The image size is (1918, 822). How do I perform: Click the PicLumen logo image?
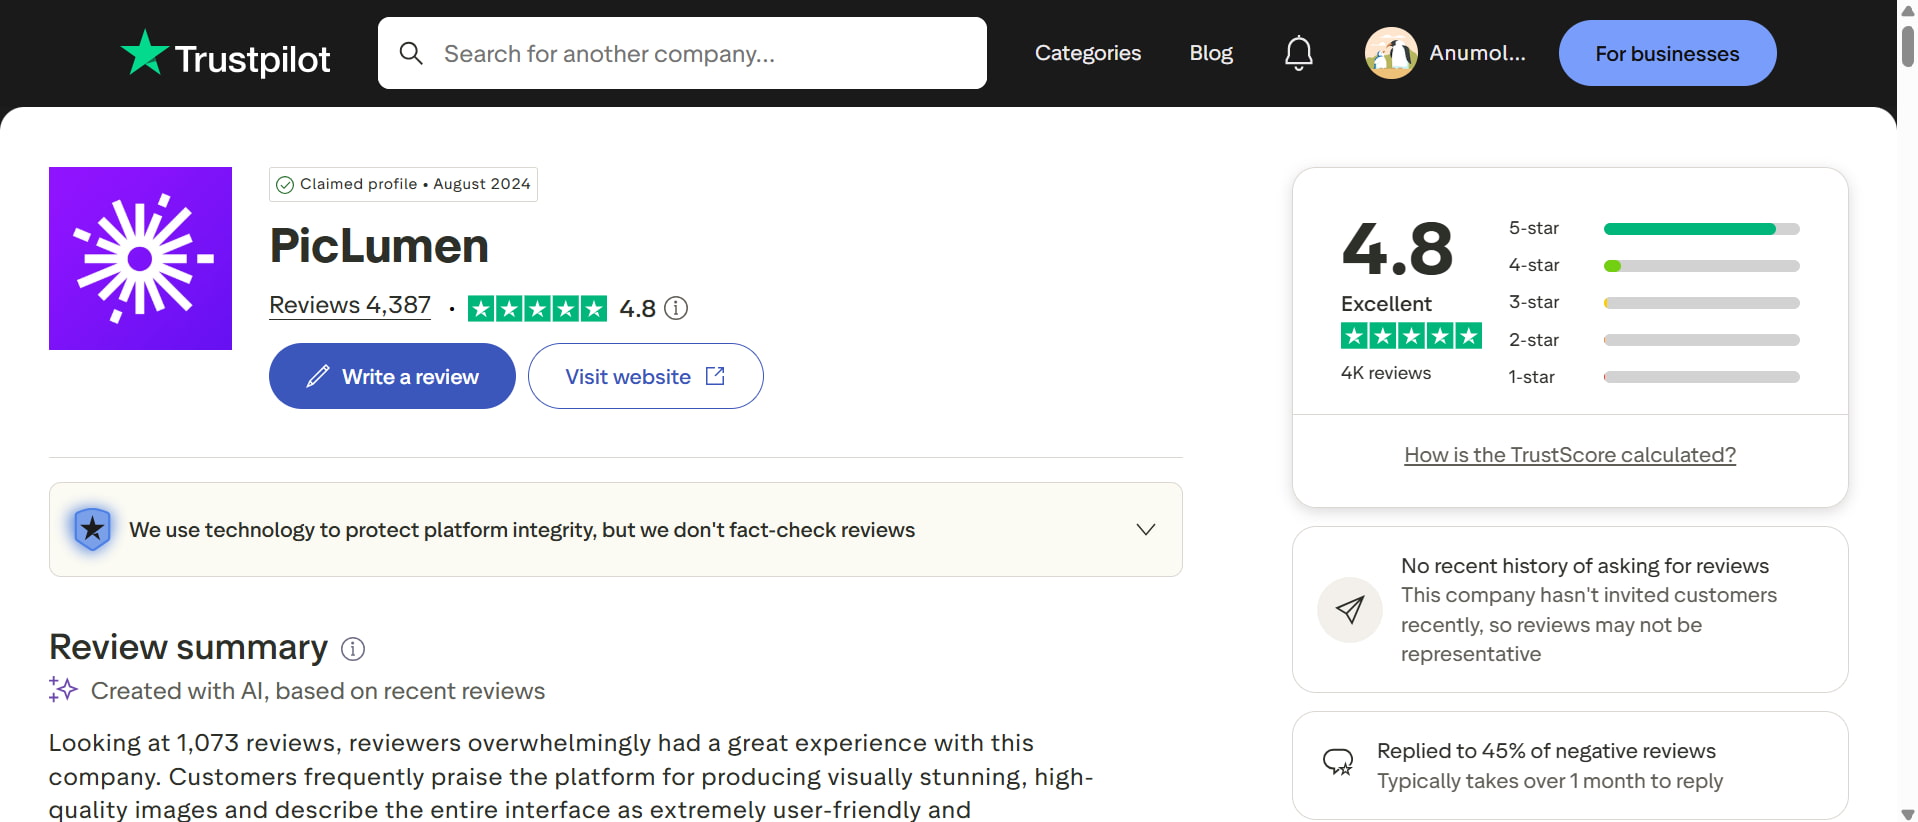(140, 258)
